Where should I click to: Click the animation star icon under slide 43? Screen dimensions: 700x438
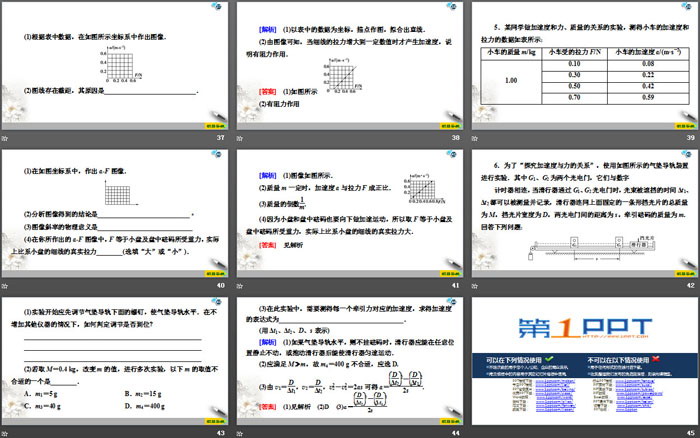[x=5, y=434]
